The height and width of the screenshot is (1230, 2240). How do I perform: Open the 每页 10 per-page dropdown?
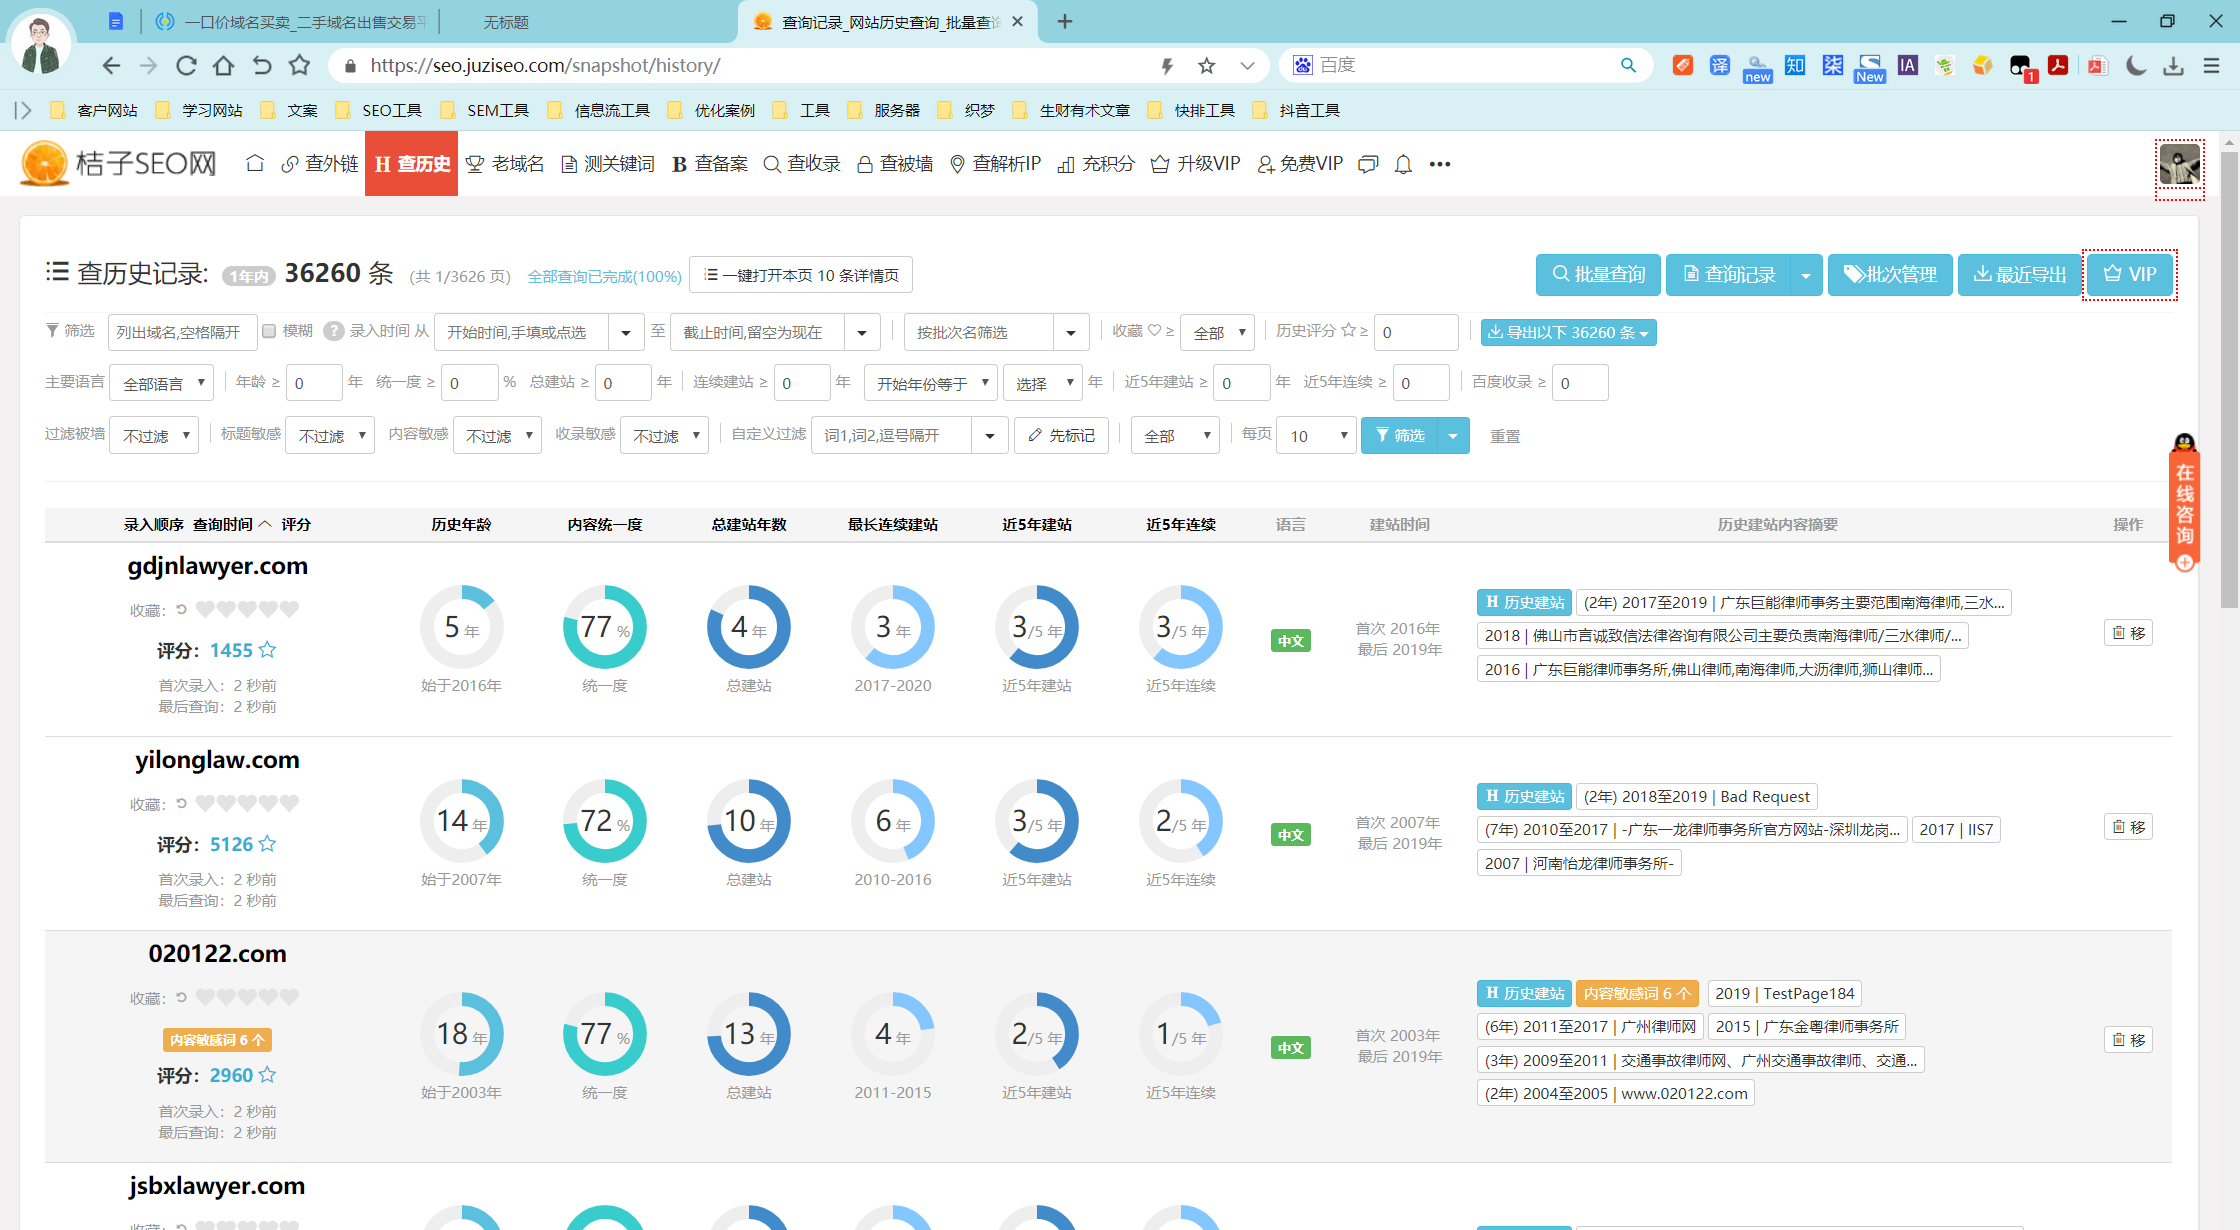pyautogui.click(x=1316, y=436)
